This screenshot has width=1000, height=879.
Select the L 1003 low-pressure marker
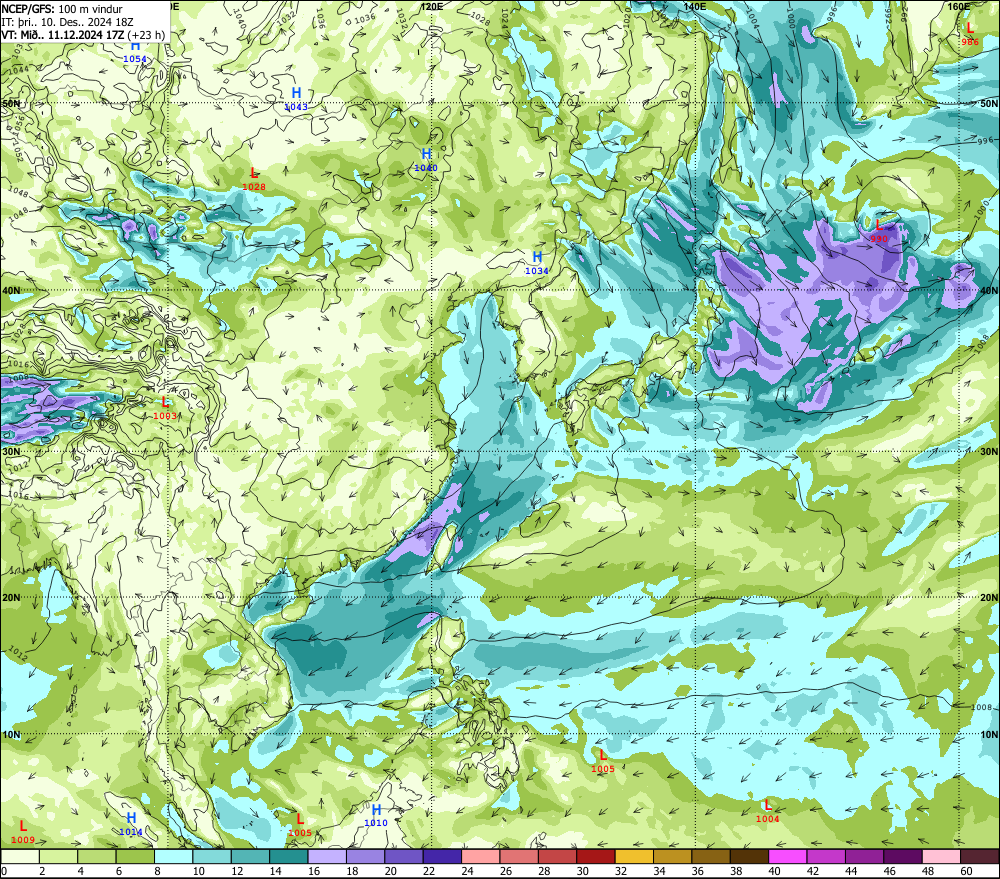(165, 408)
